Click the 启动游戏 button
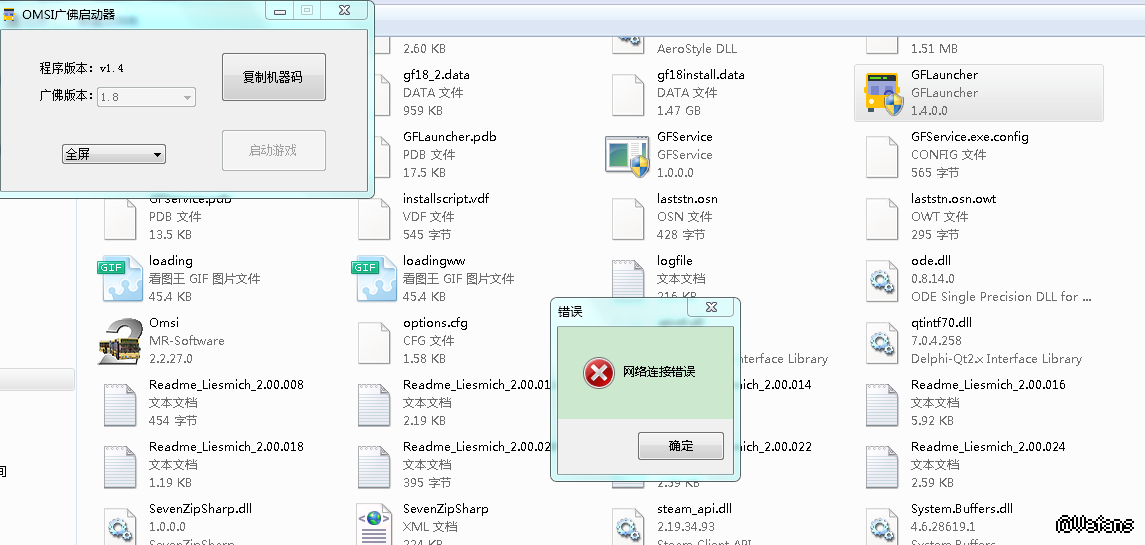The image size is (1145, 545). pos(273,151)
